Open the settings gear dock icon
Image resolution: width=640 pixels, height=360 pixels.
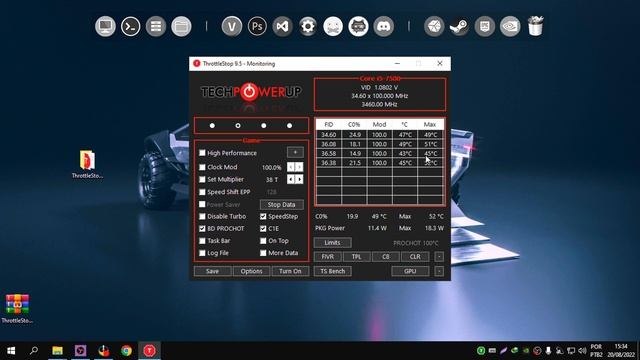308,27
